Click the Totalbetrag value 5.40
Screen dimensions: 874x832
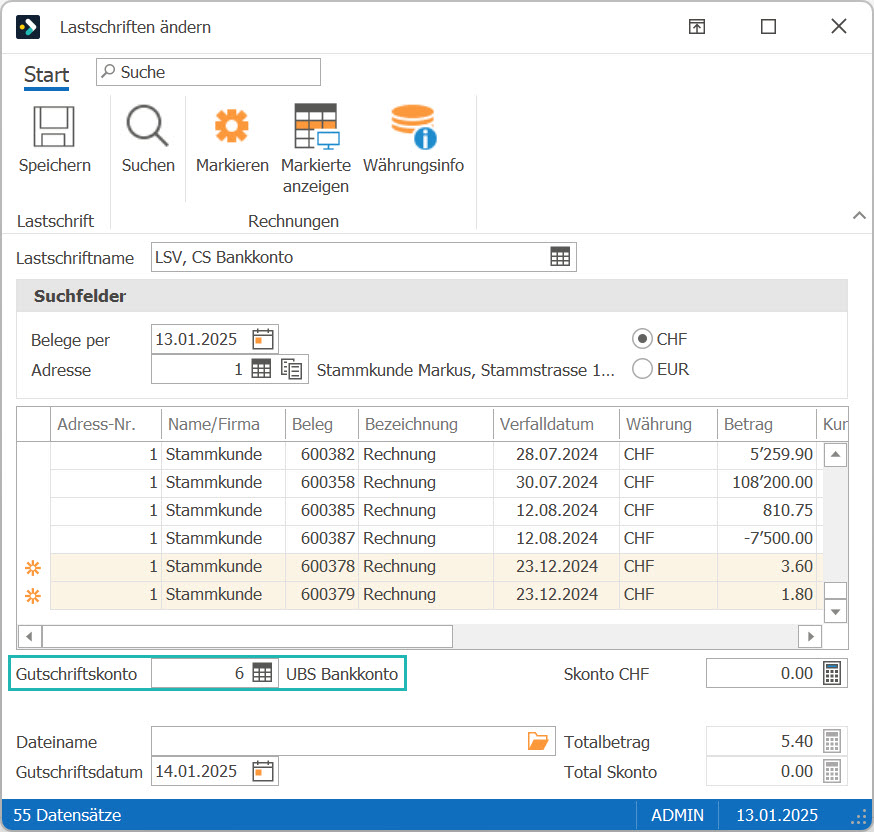(797, 741)
